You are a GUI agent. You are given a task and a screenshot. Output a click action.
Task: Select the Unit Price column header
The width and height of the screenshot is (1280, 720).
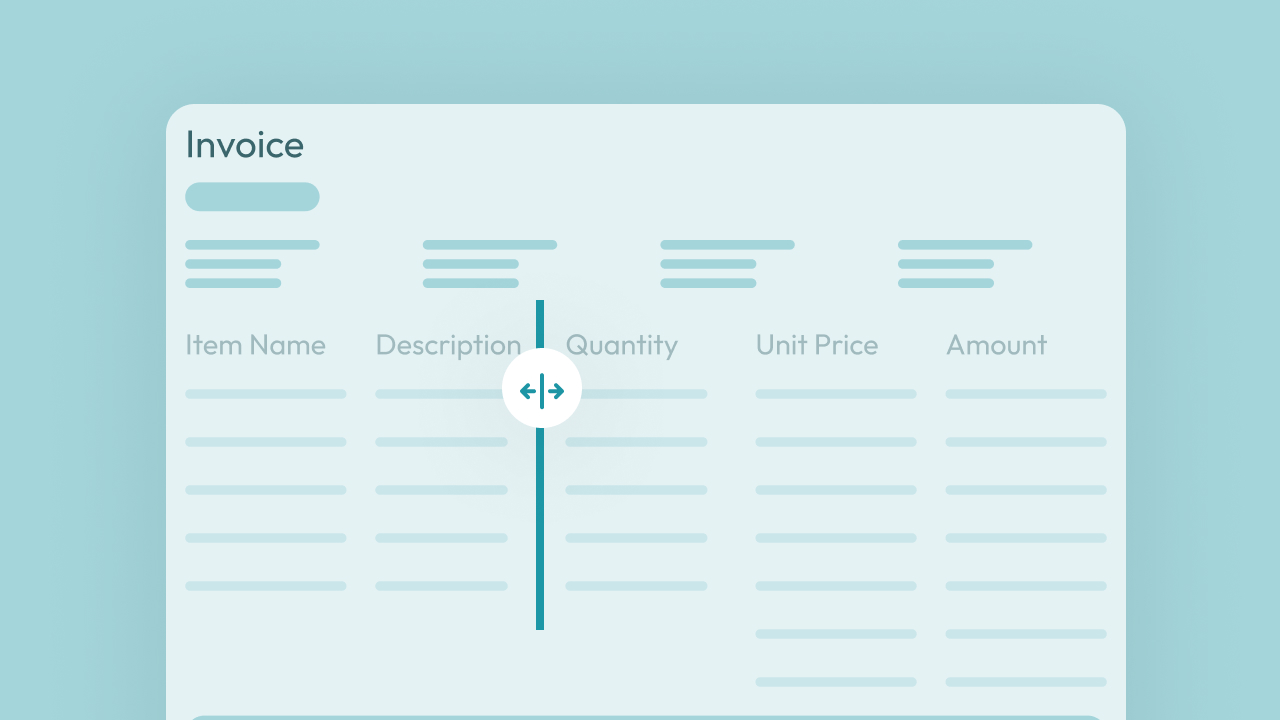click(817, 345)
